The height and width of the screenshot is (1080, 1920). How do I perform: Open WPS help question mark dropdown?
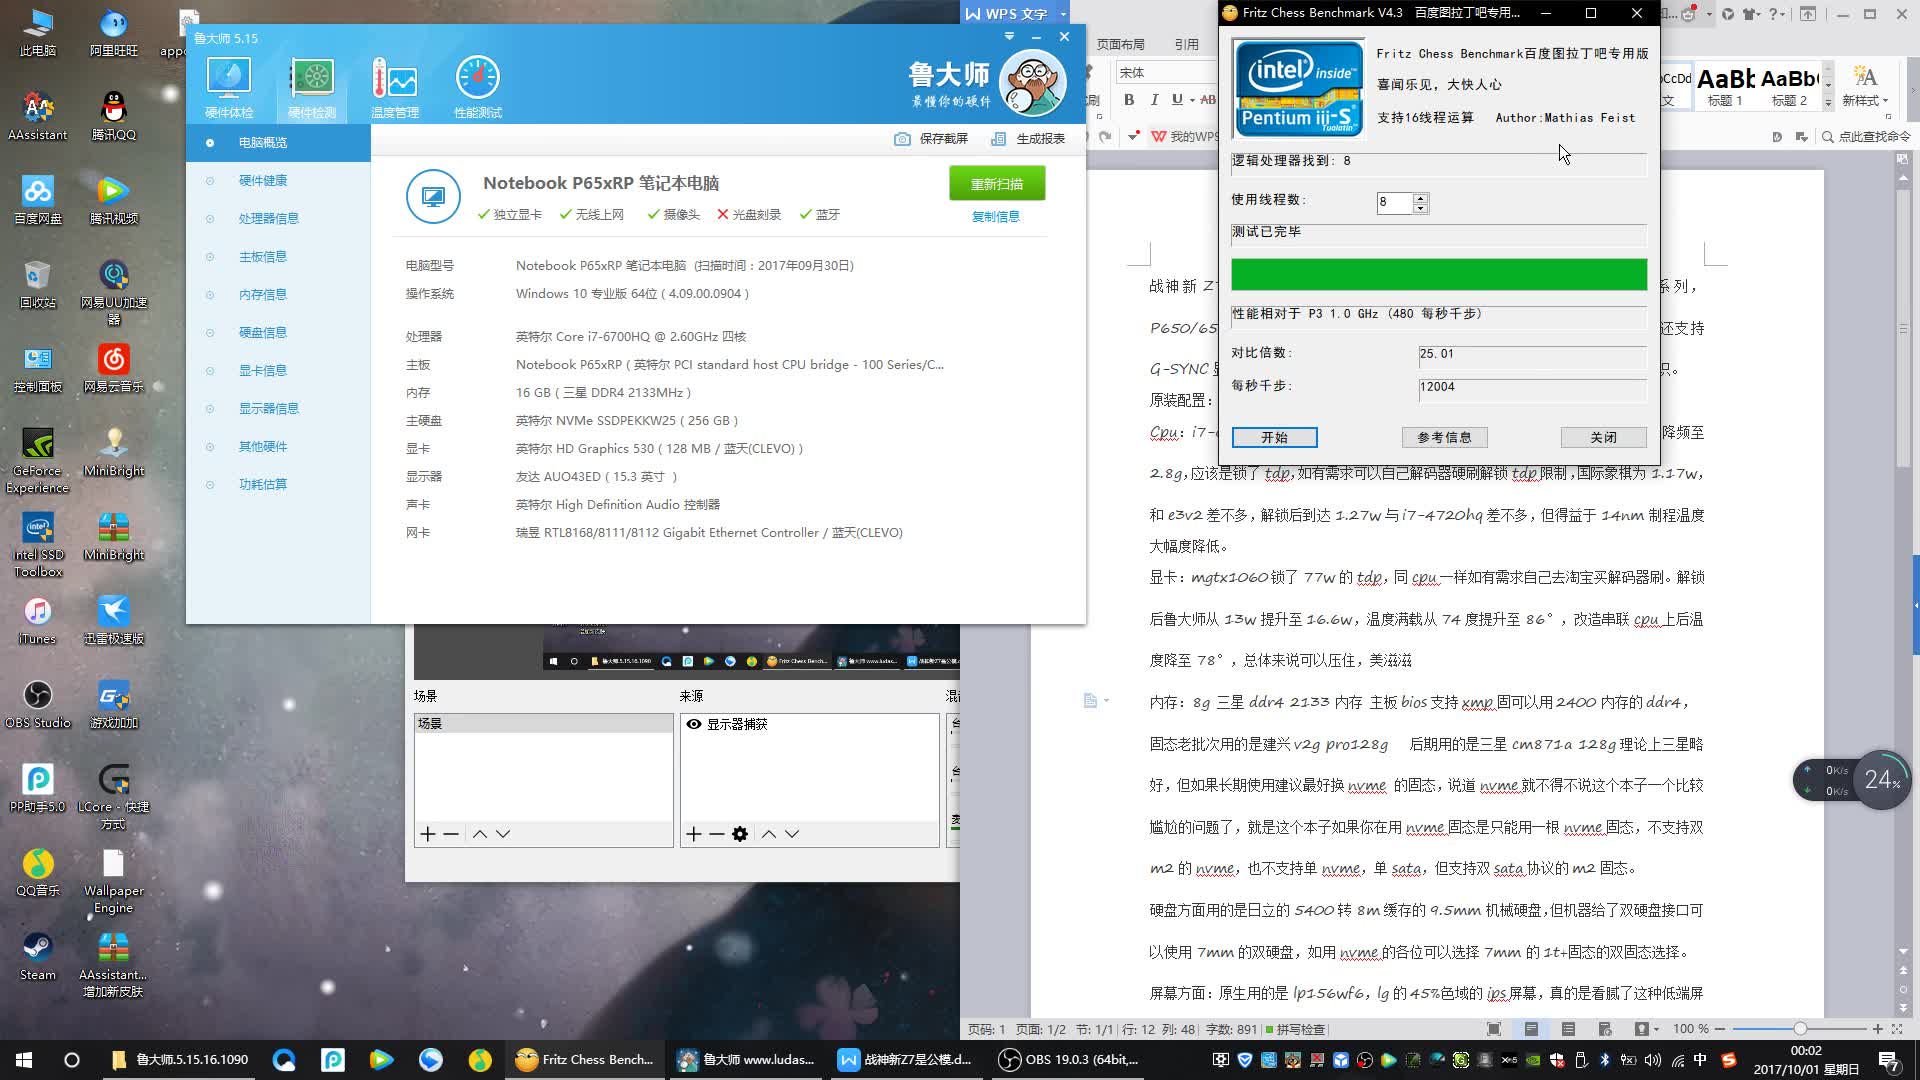pos(1777,14)
